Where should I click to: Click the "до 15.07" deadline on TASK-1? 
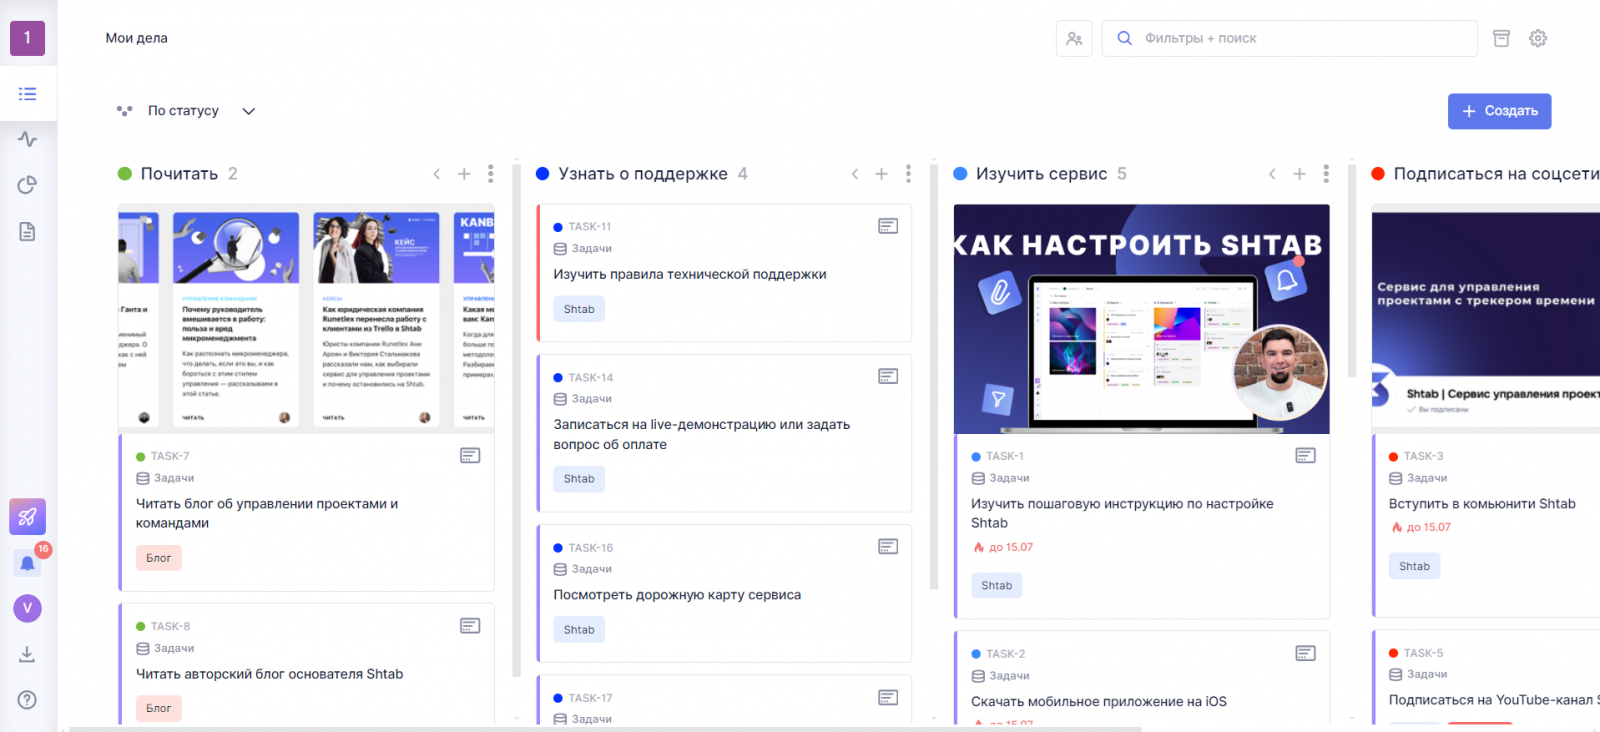[x=1004, y=547]
